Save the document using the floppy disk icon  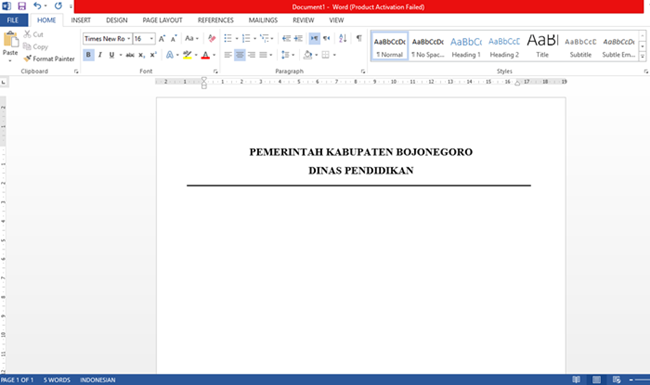pos(22,6)
